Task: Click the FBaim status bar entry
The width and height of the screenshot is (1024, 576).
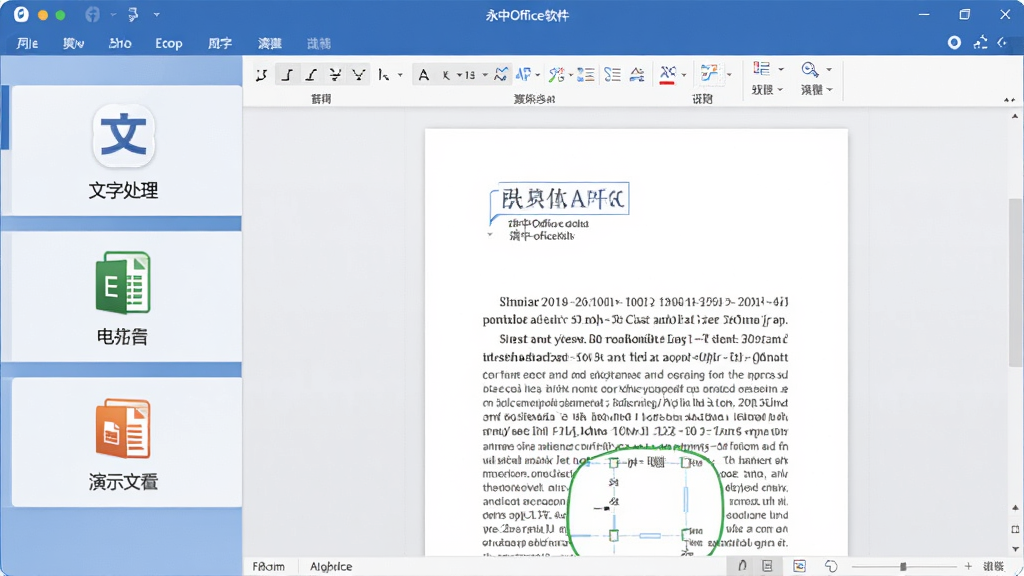Action: pos(268,566)
